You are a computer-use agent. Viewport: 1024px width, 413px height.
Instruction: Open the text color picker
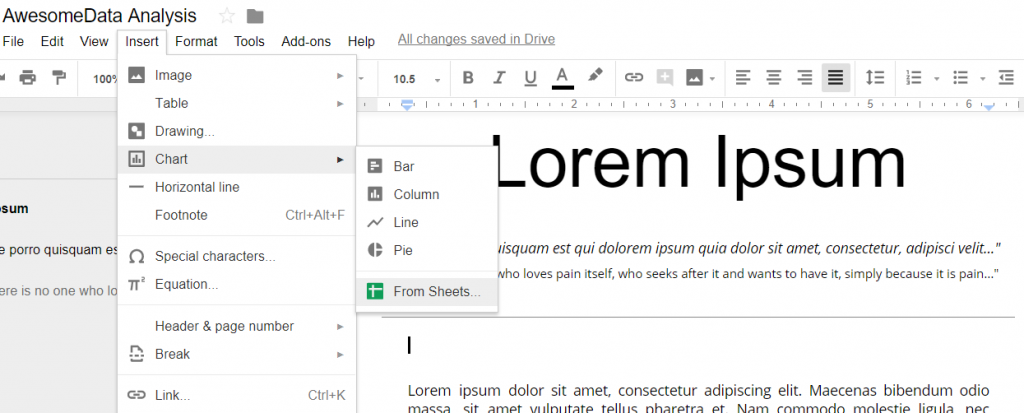click(x=562, y=78)
